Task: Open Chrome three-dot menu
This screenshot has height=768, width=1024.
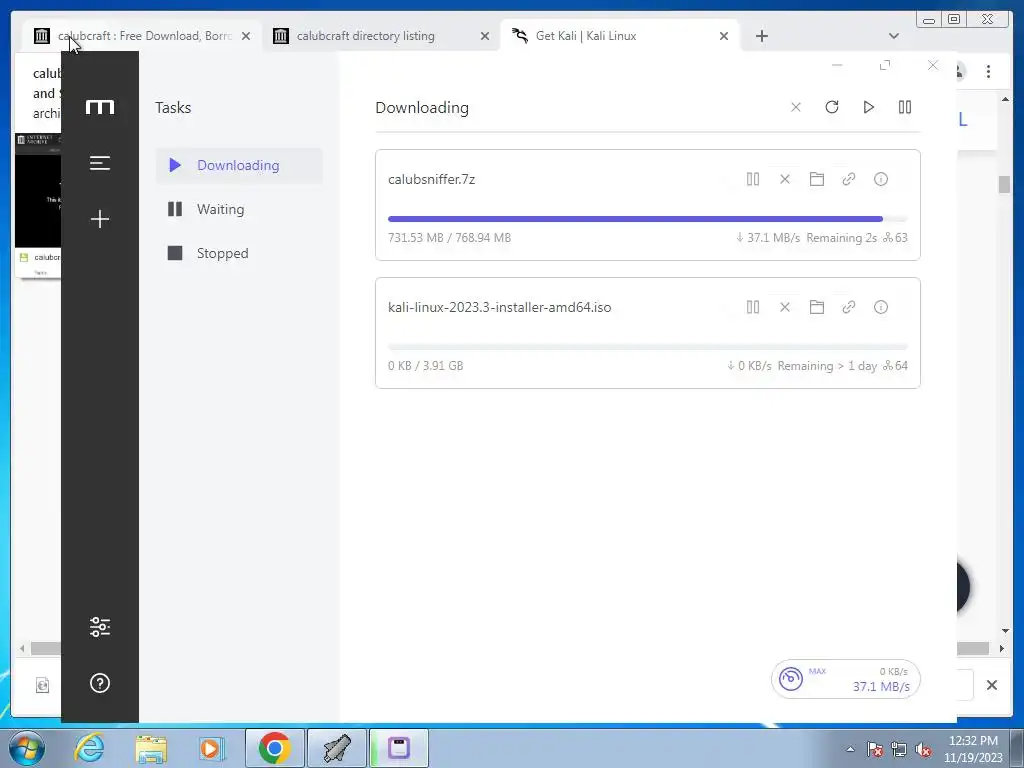Action: pos(989,71)
